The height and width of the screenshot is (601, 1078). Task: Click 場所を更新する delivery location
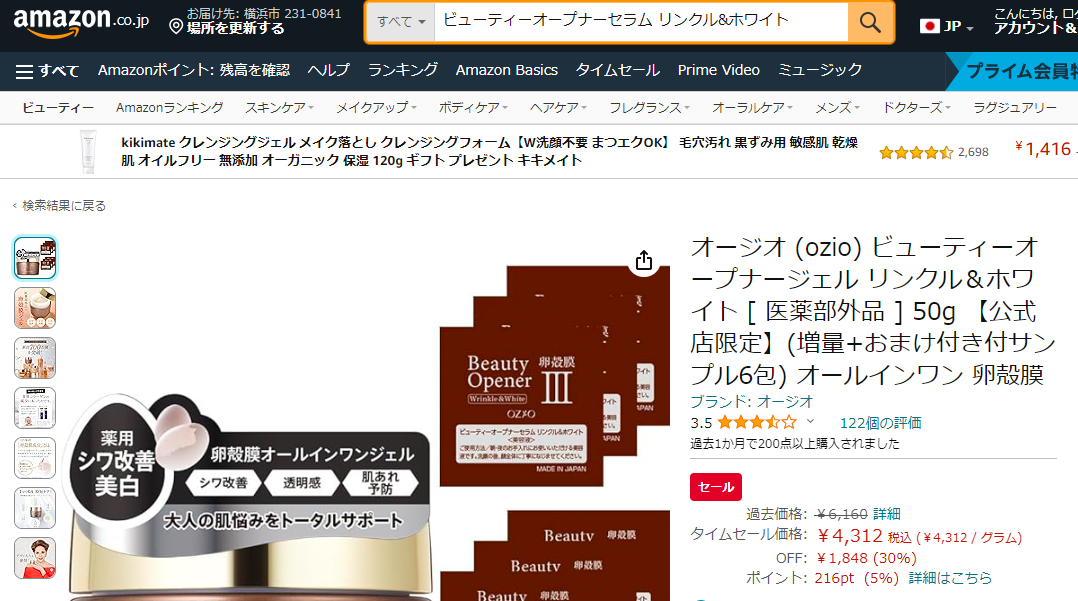point(235,28)
